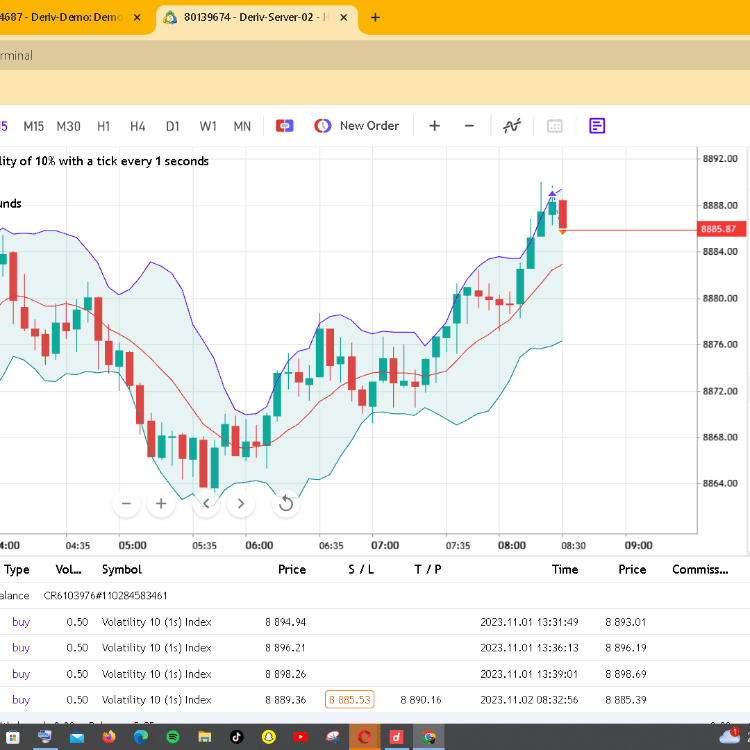Open Spotify from the taskbar
Screen dimensions: 750x750
click(x=173, y=737)
